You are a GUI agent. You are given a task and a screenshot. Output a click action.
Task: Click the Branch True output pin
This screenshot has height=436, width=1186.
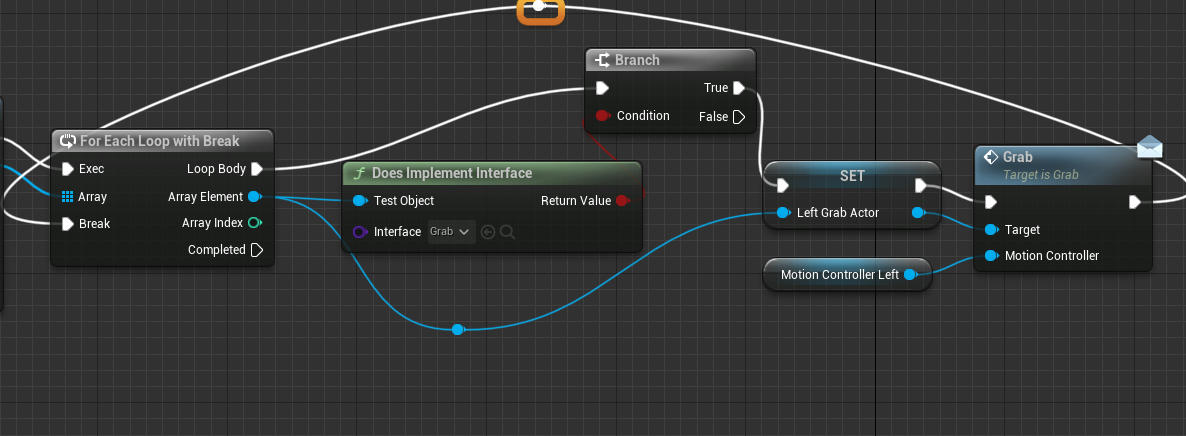(x=739, y=88)
